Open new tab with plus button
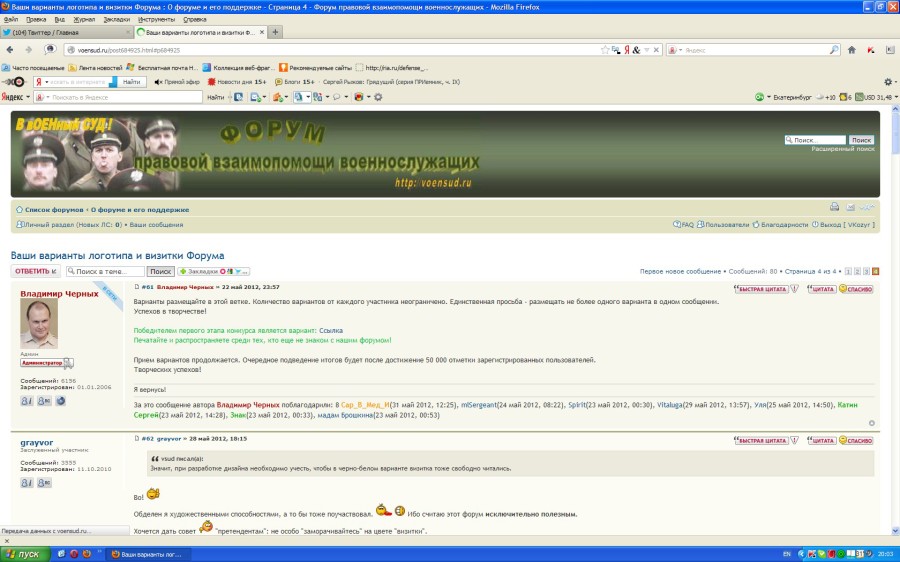The width and height of the screenshot is (900, 562). tap(276, 32)
